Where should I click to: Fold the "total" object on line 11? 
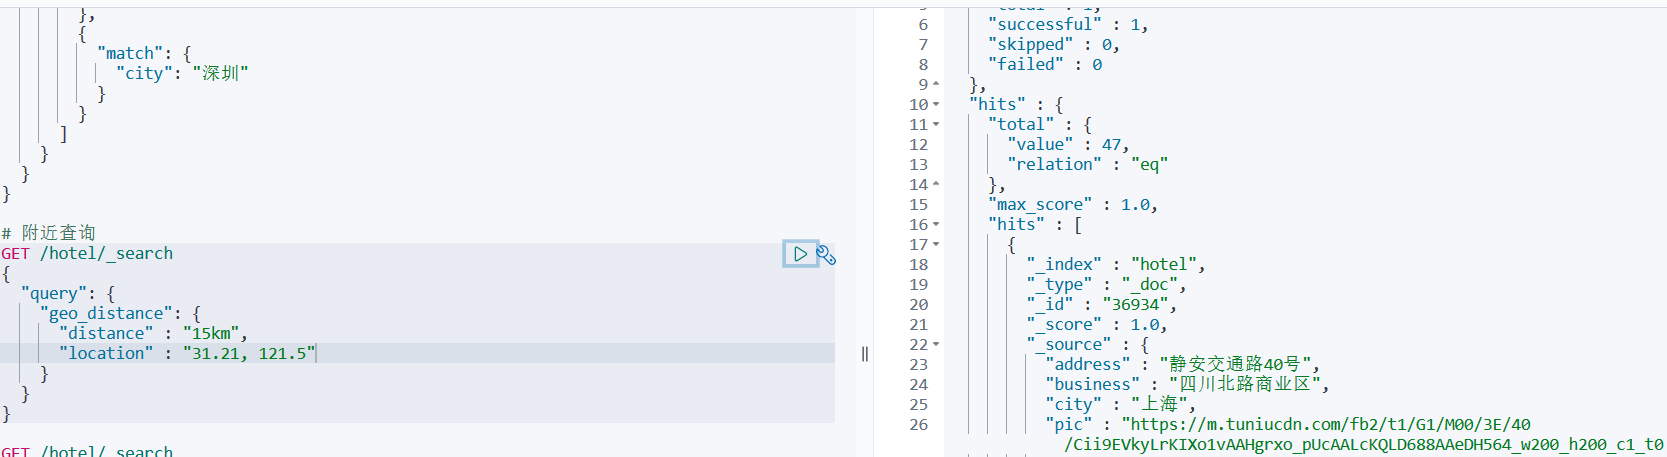(936, 124)
